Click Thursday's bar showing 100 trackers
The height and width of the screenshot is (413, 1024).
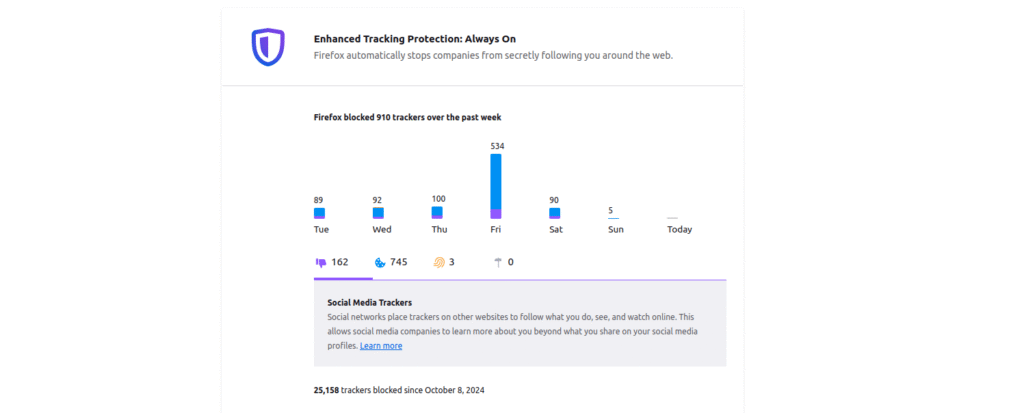437,212
